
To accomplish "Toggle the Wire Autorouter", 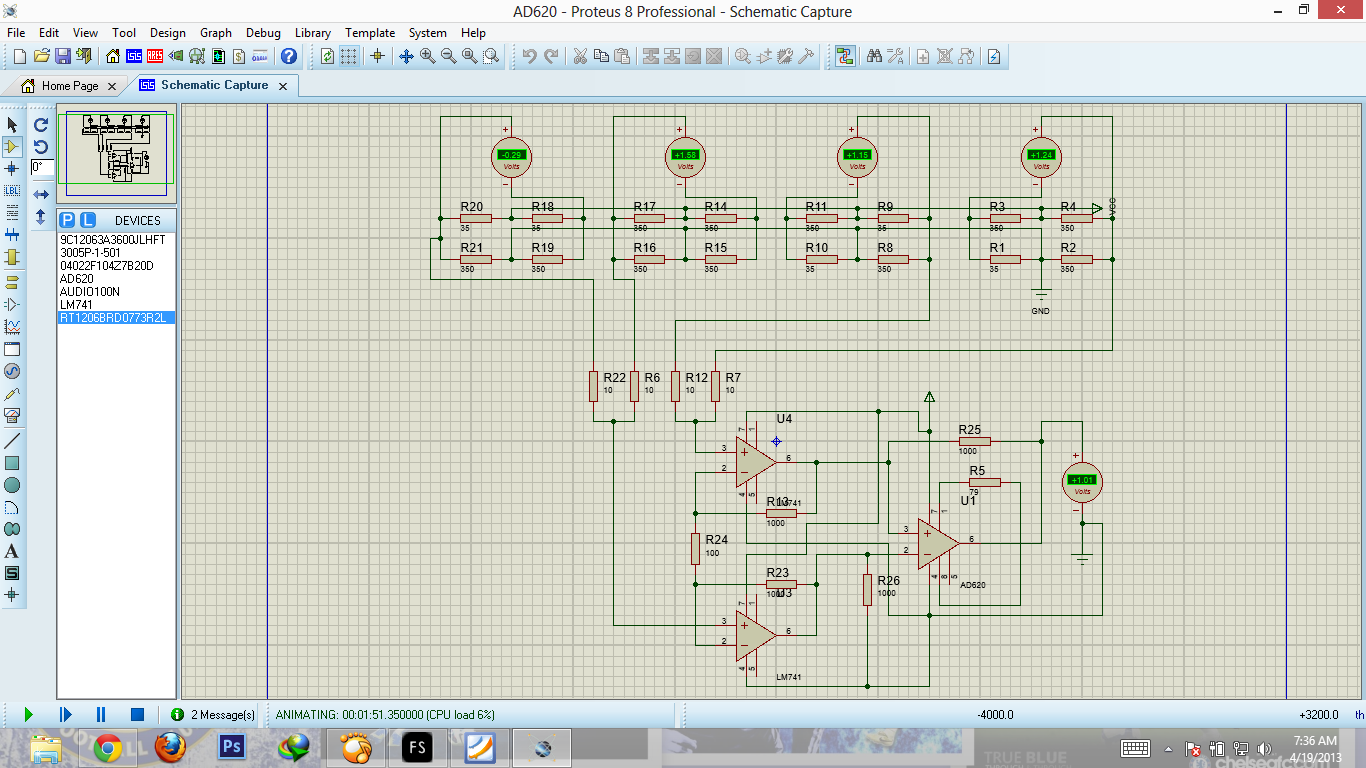I will tap(845, 56).
